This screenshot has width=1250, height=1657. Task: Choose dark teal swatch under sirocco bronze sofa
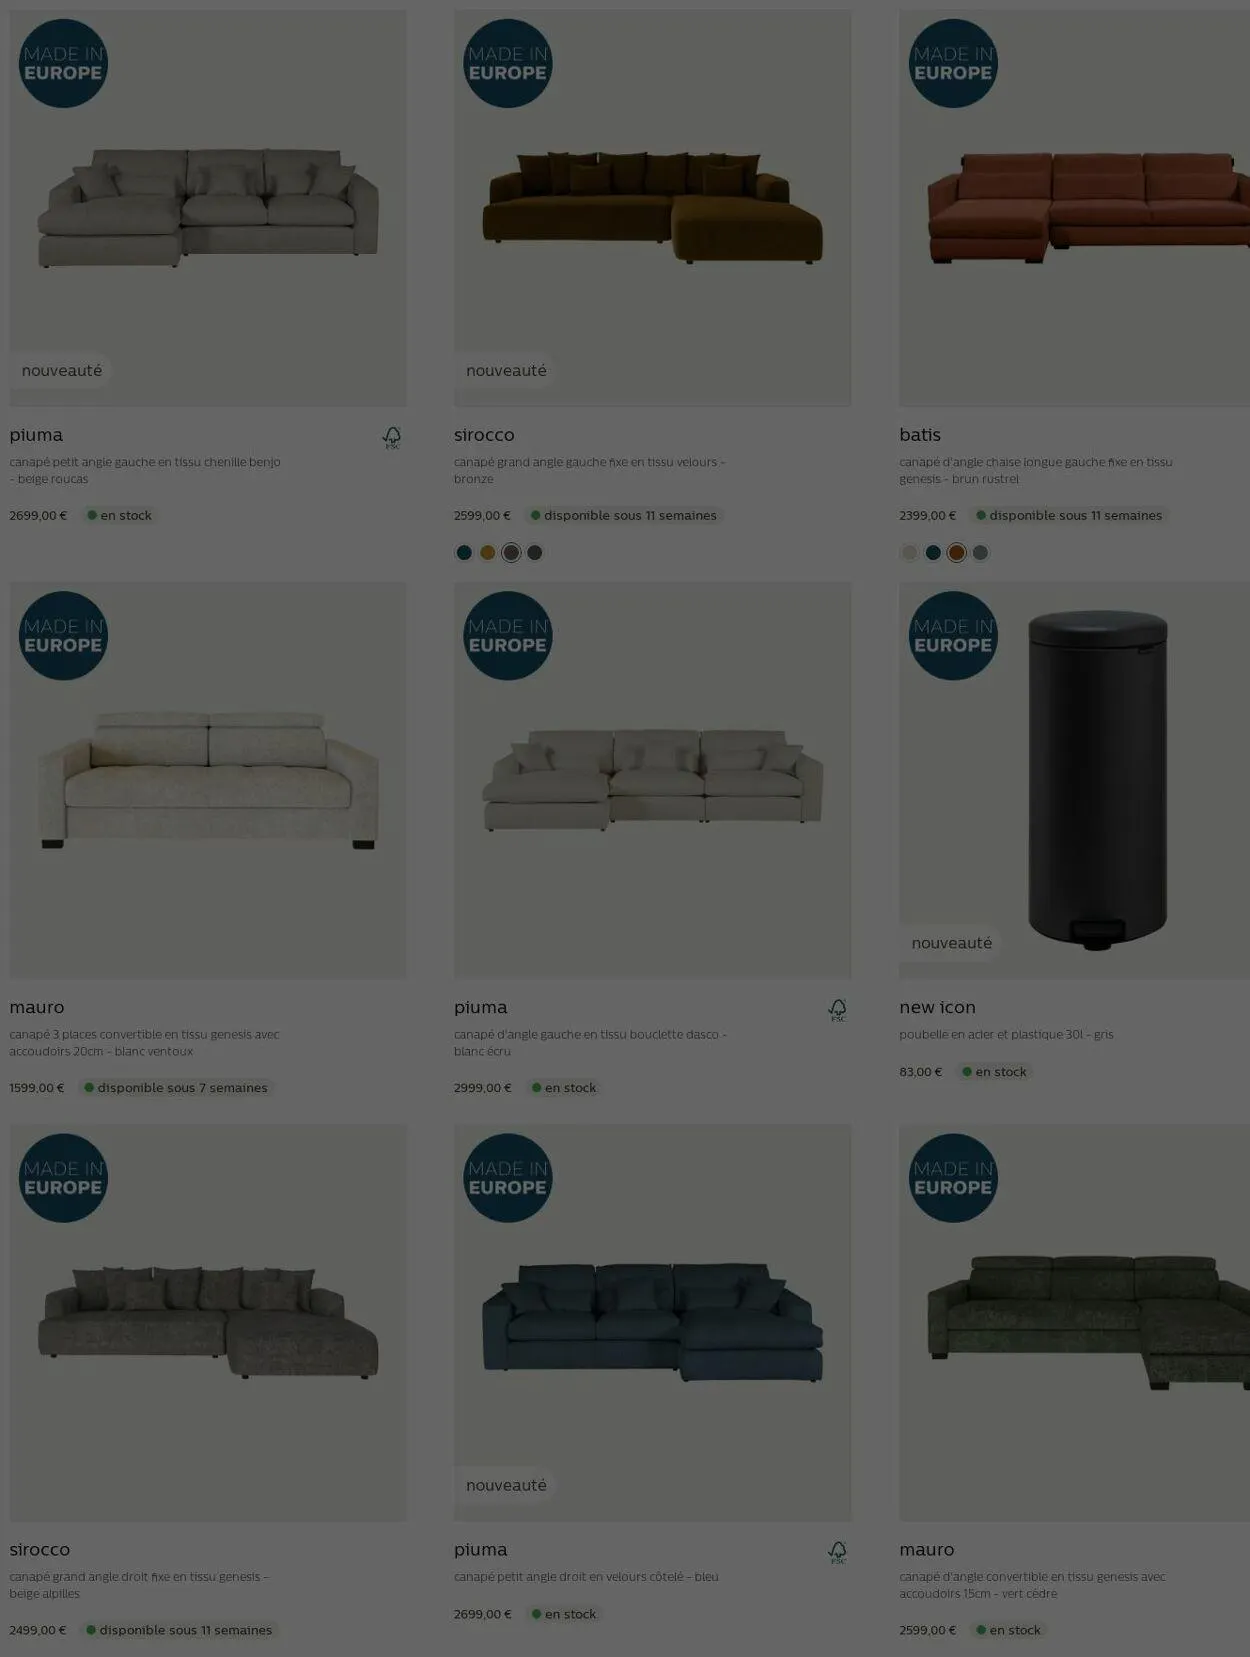point(464,553)
